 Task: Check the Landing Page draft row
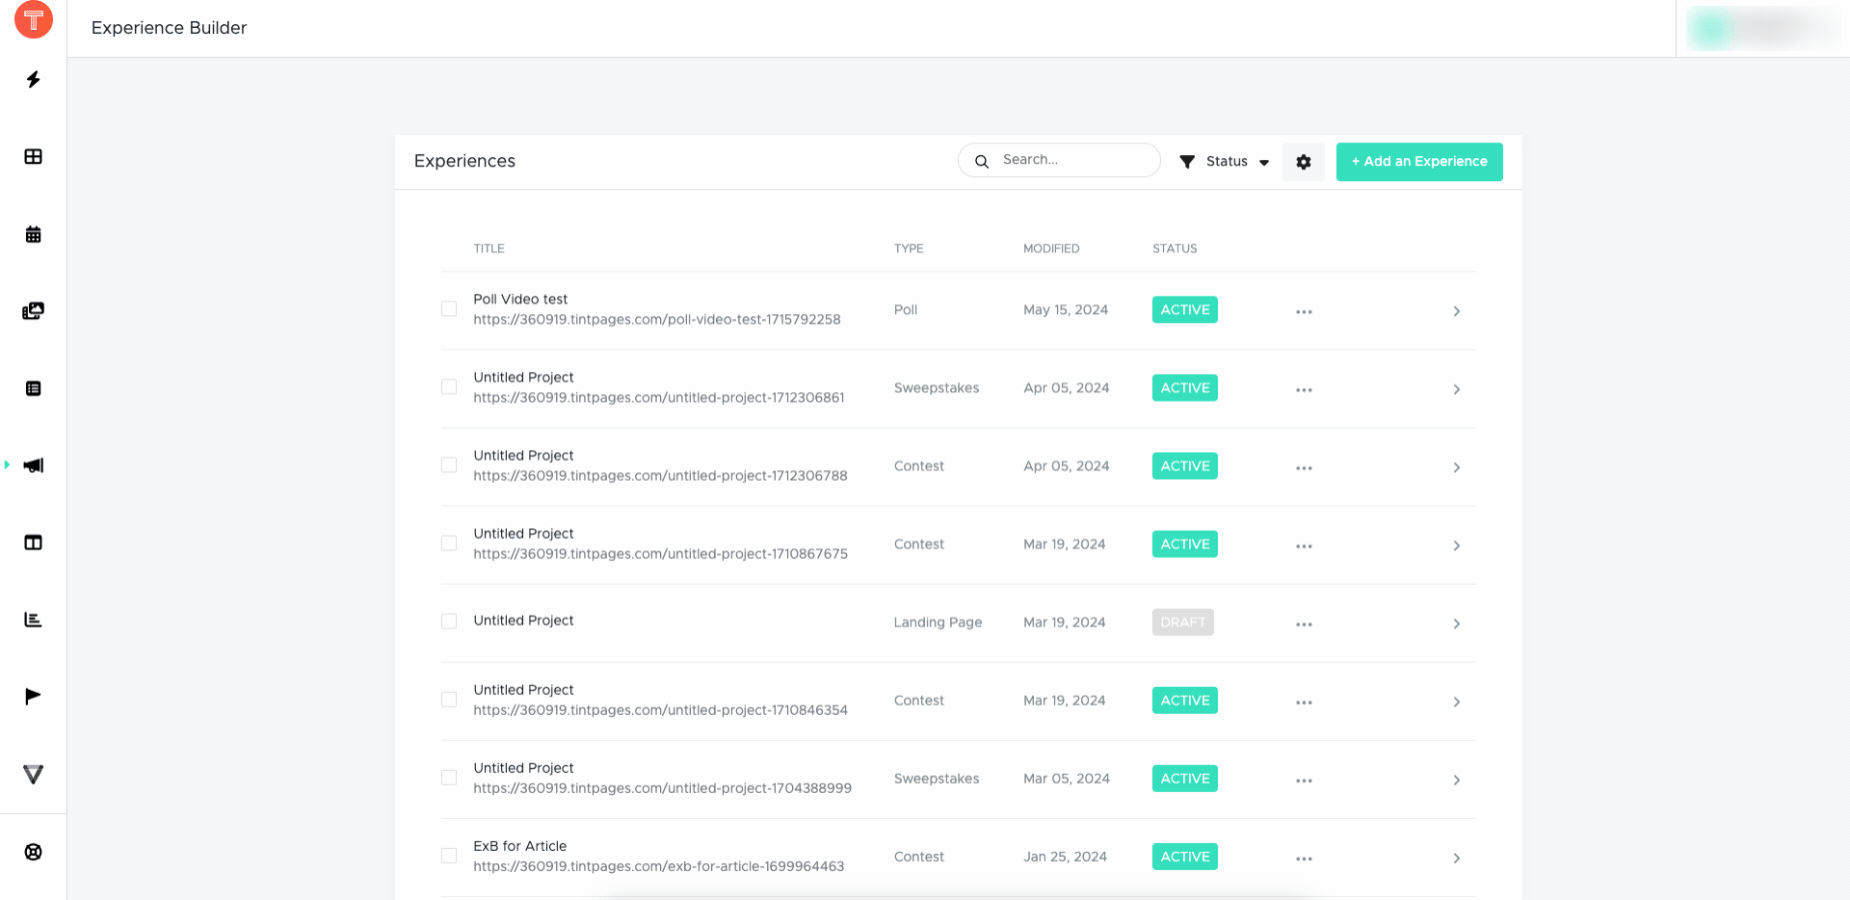pos(449,621)
